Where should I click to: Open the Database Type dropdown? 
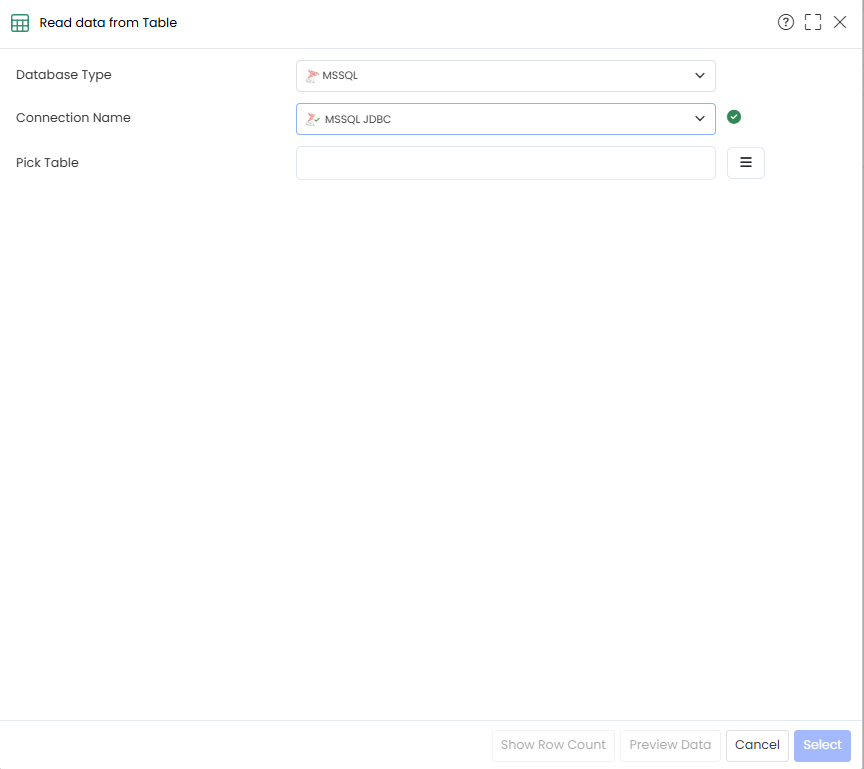pyautogui.click(x=505, y=76)
